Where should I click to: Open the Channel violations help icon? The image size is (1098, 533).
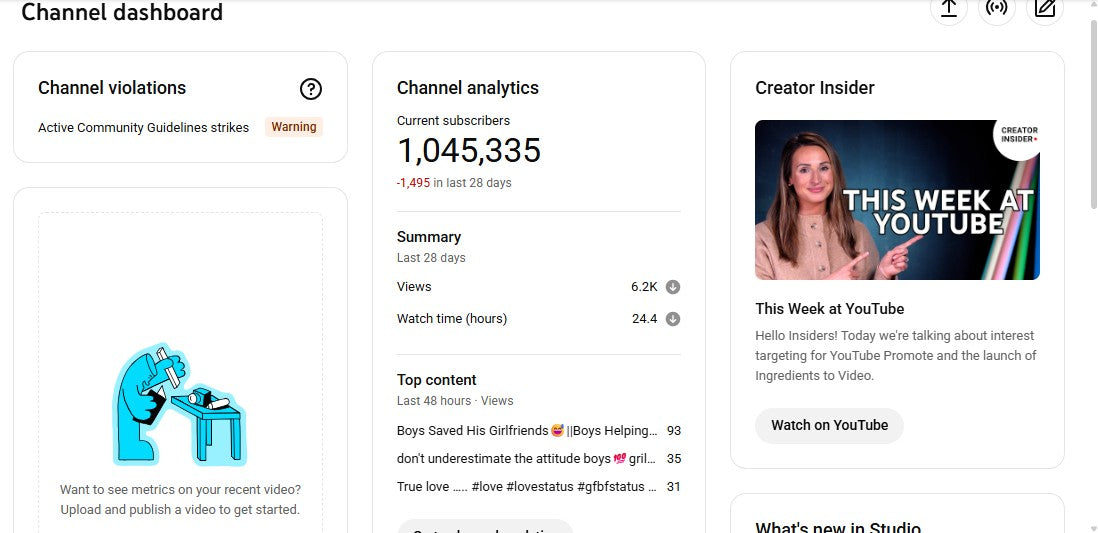tap(311, 89)
